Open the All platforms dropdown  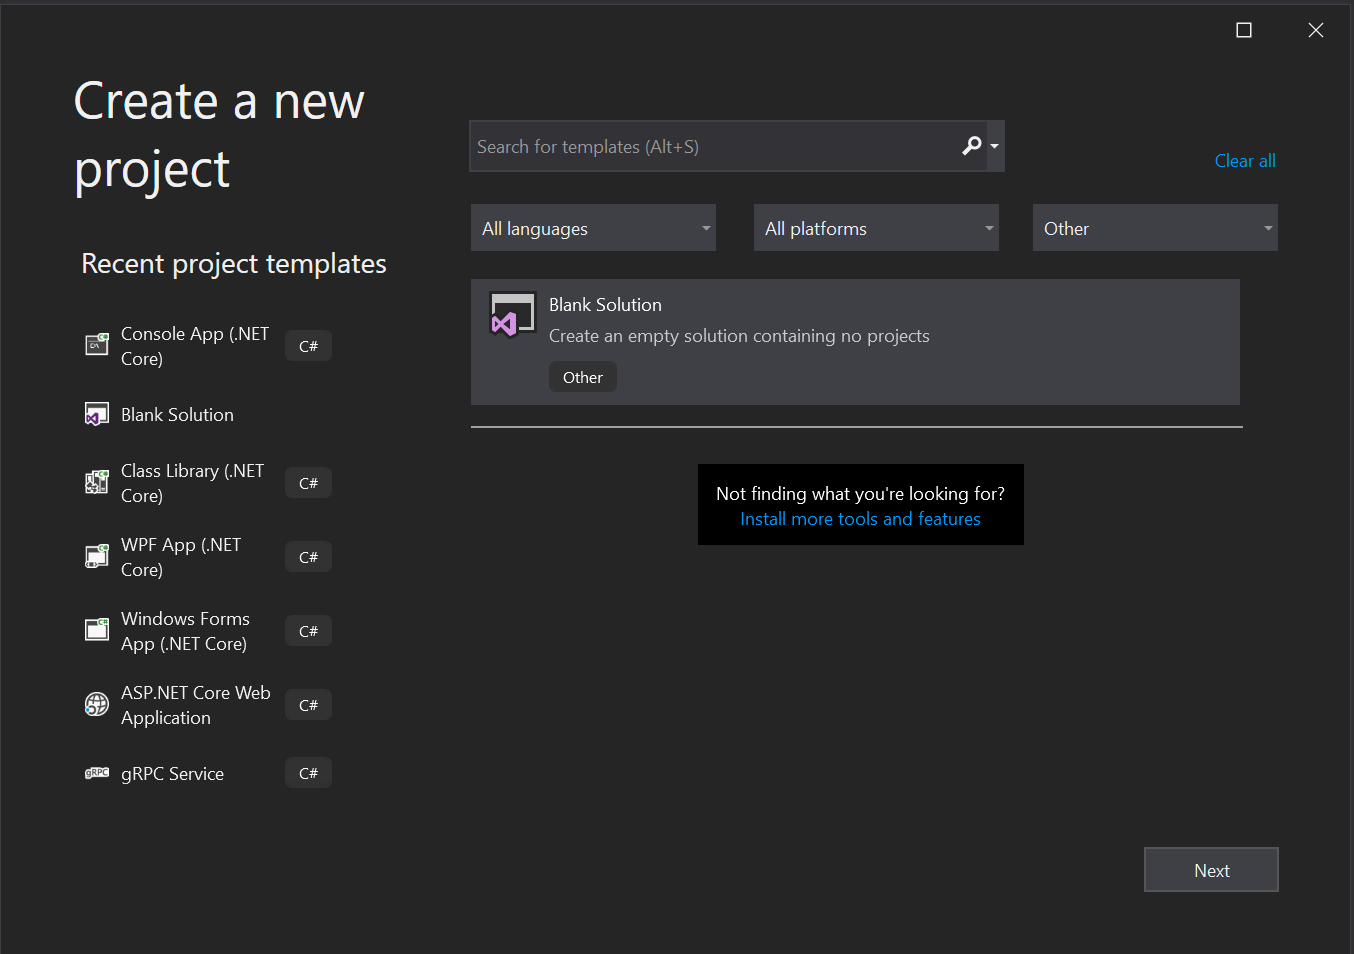[x=876, y=228]
